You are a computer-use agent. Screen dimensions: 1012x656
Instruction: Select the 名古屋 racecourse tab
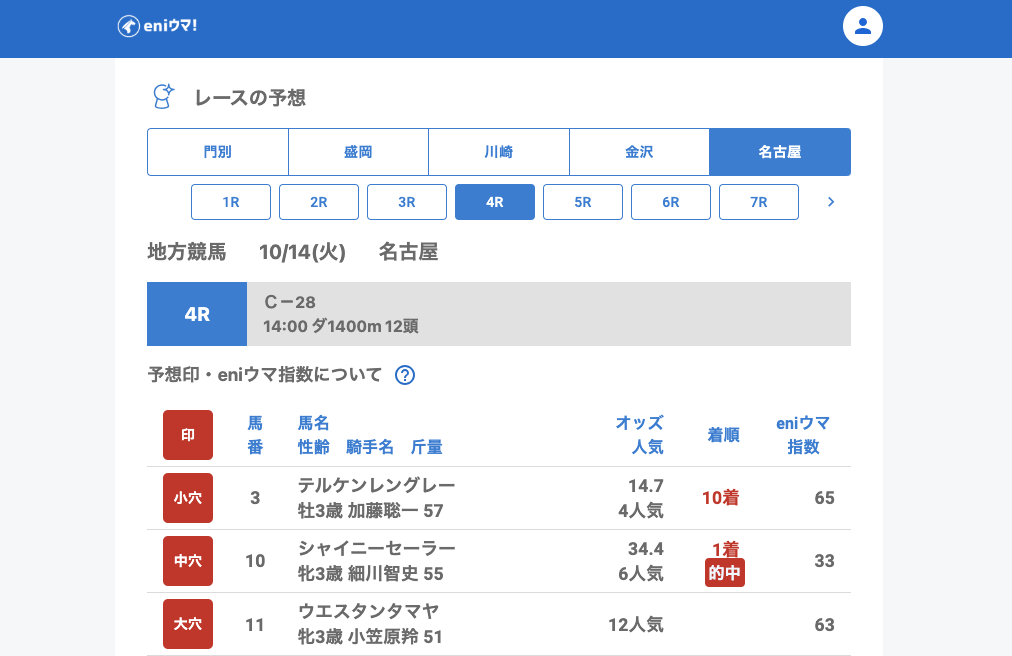[x=780, y=152]
